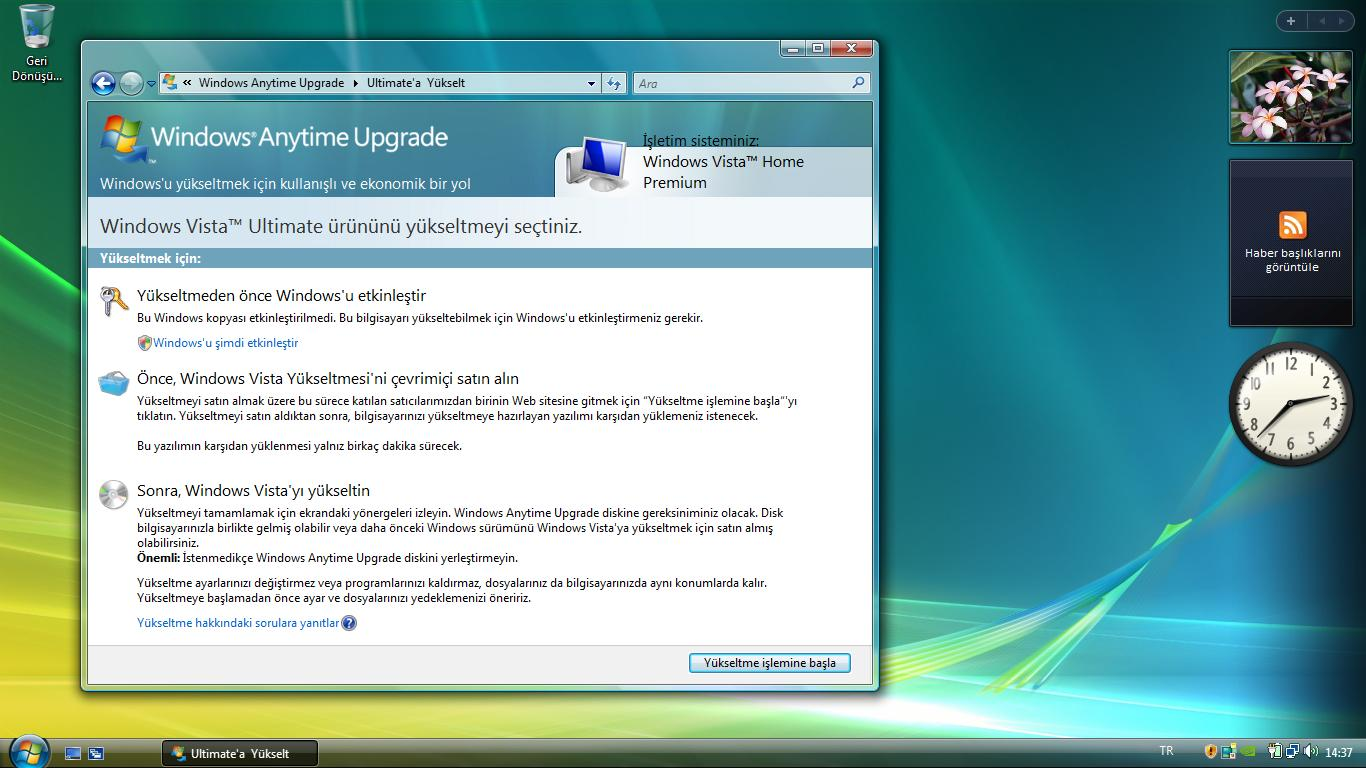Click the shield icon beside activation link
Viewport: 1366px width, 768px height.
click(144, 343)
